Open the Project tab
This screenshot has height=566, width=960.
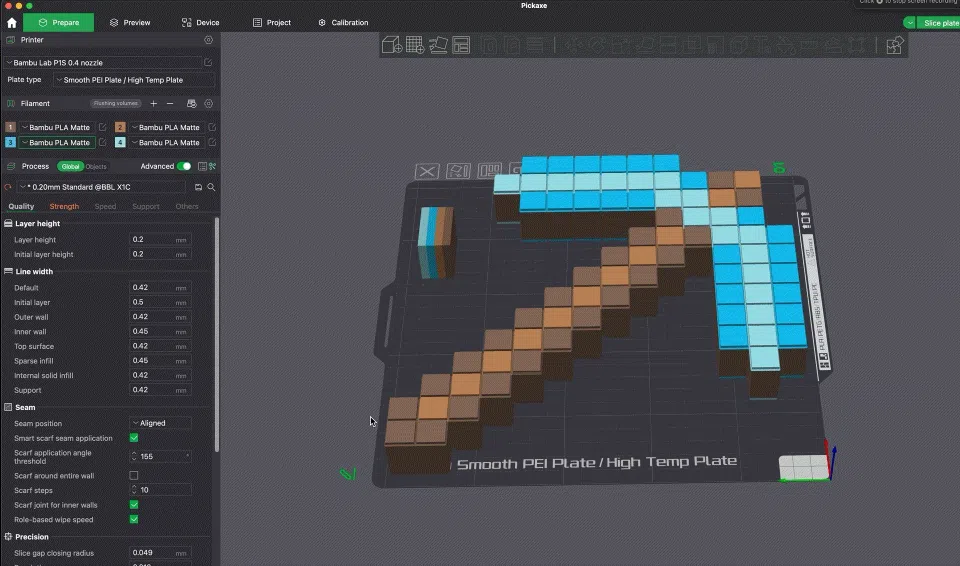272,23
